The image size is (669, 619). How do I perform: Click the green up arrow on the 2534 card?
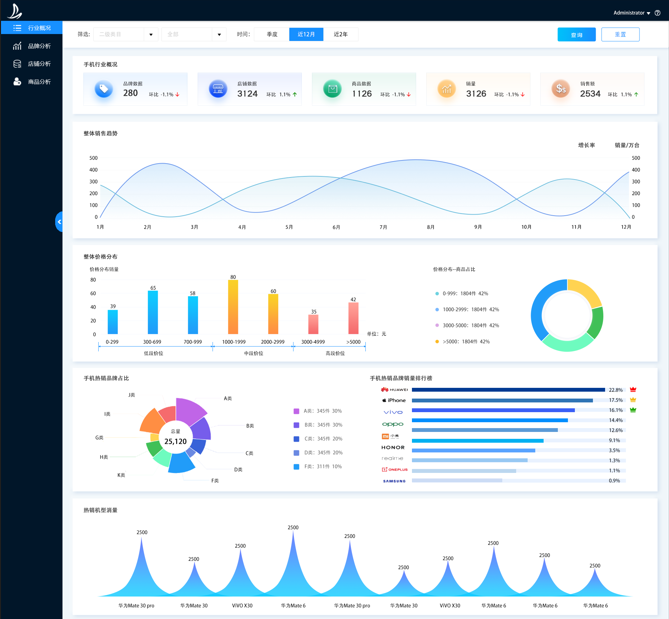[x=636, y=94]
